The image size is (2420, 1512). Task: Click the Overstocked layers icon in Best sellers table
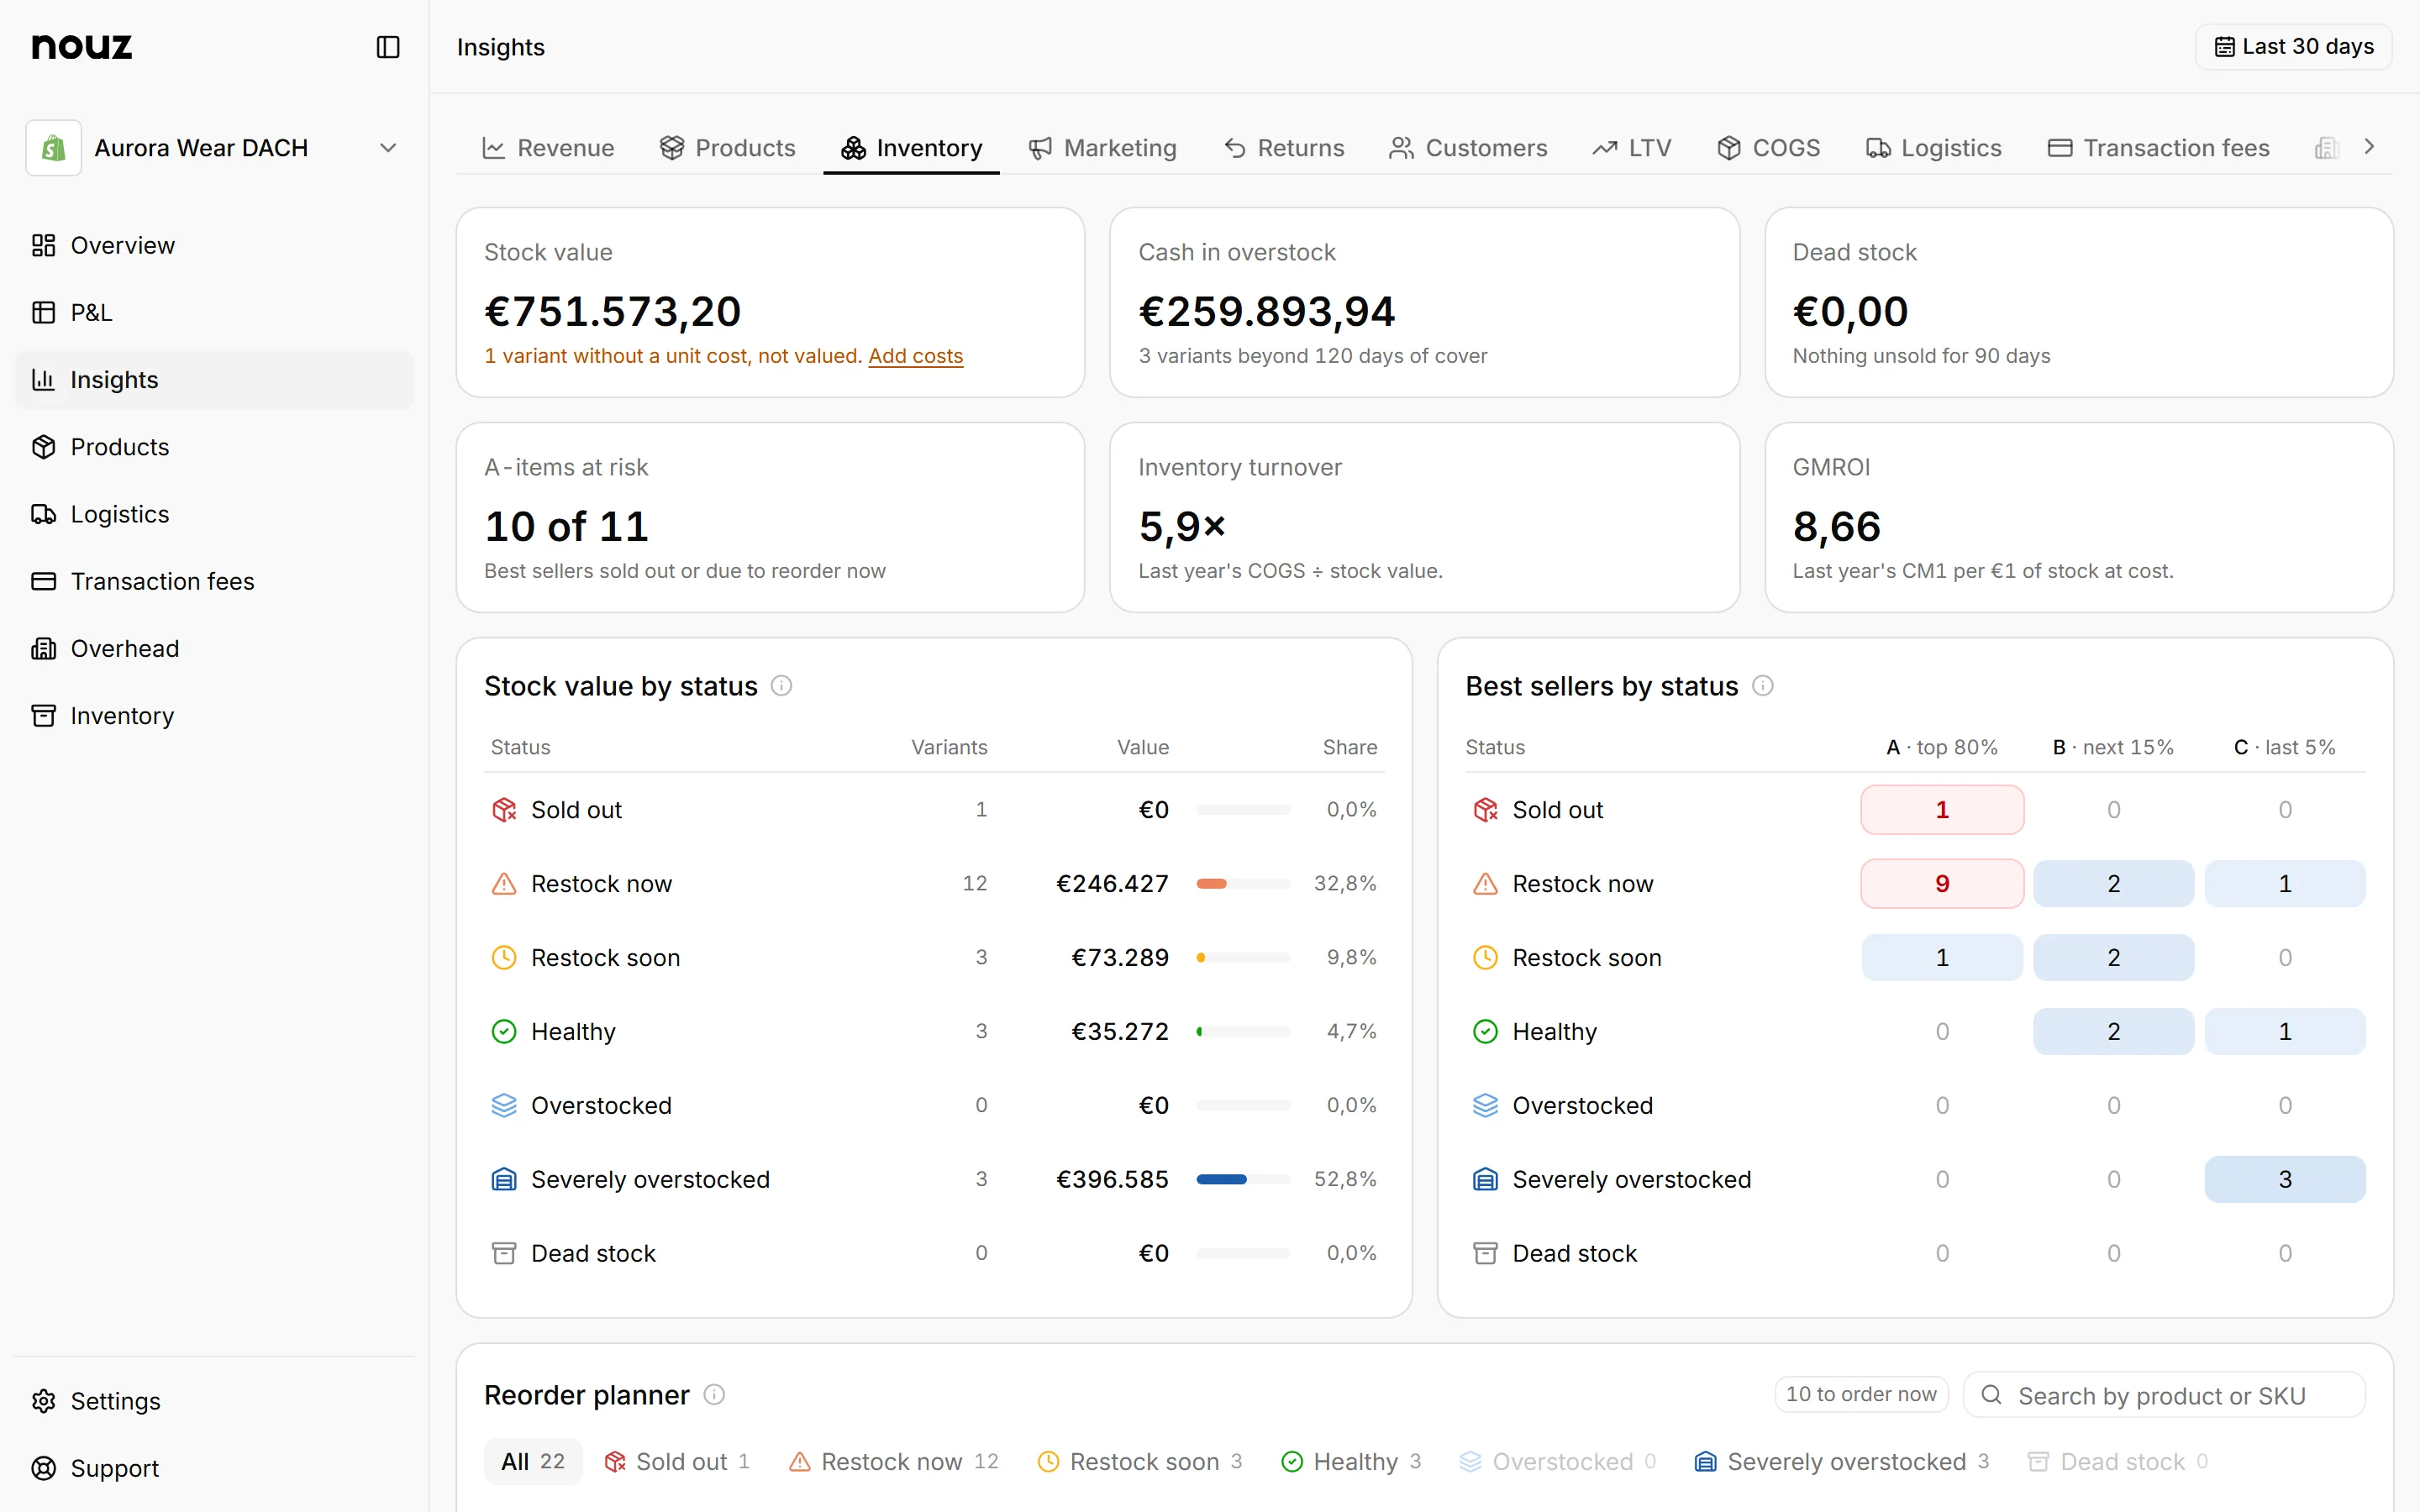coord(1485,1106)
